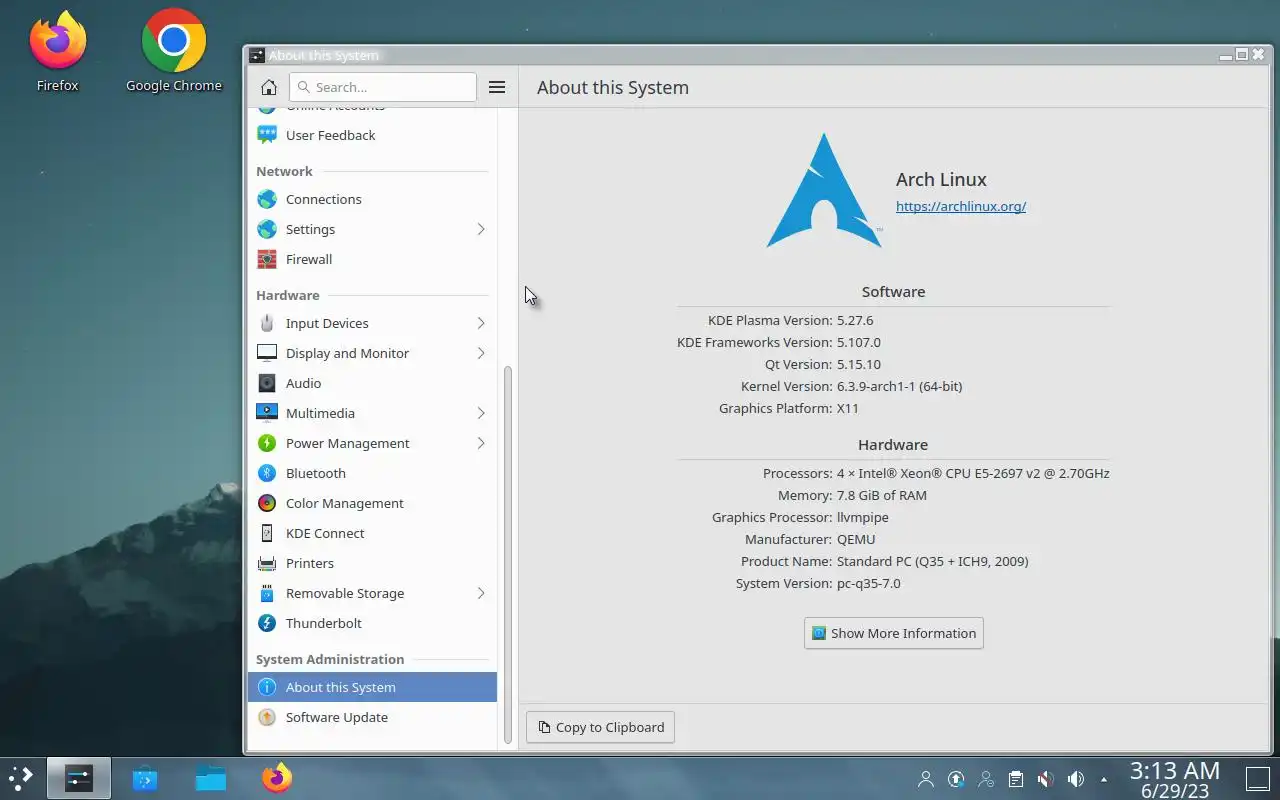Click the Audio speaker icon
Image resolution: width=1280 pixels, height=800 pixels.
(267, 383)
